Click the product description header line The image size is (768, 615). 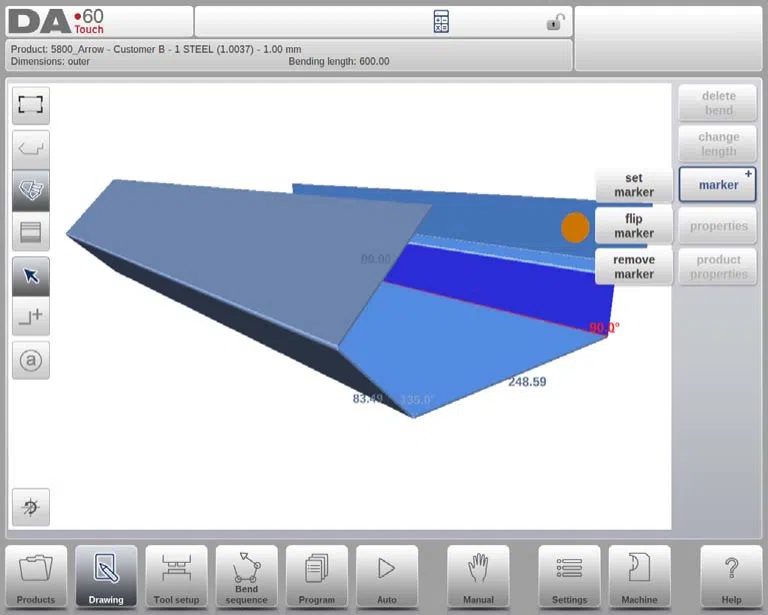(156, 49)
